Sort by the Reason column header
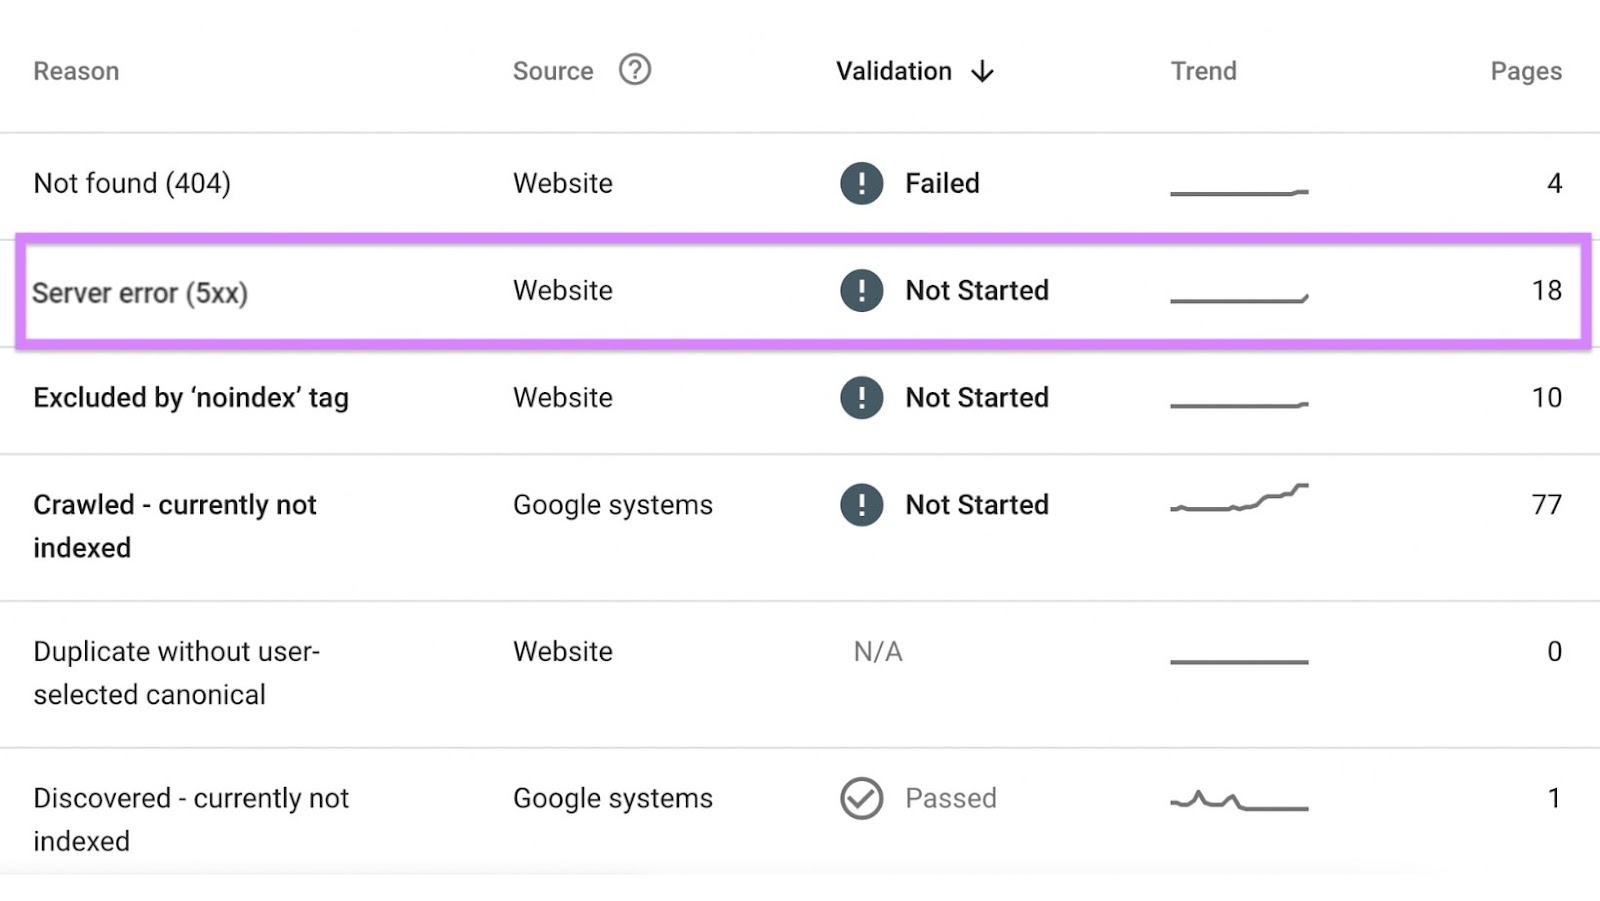 76,71
